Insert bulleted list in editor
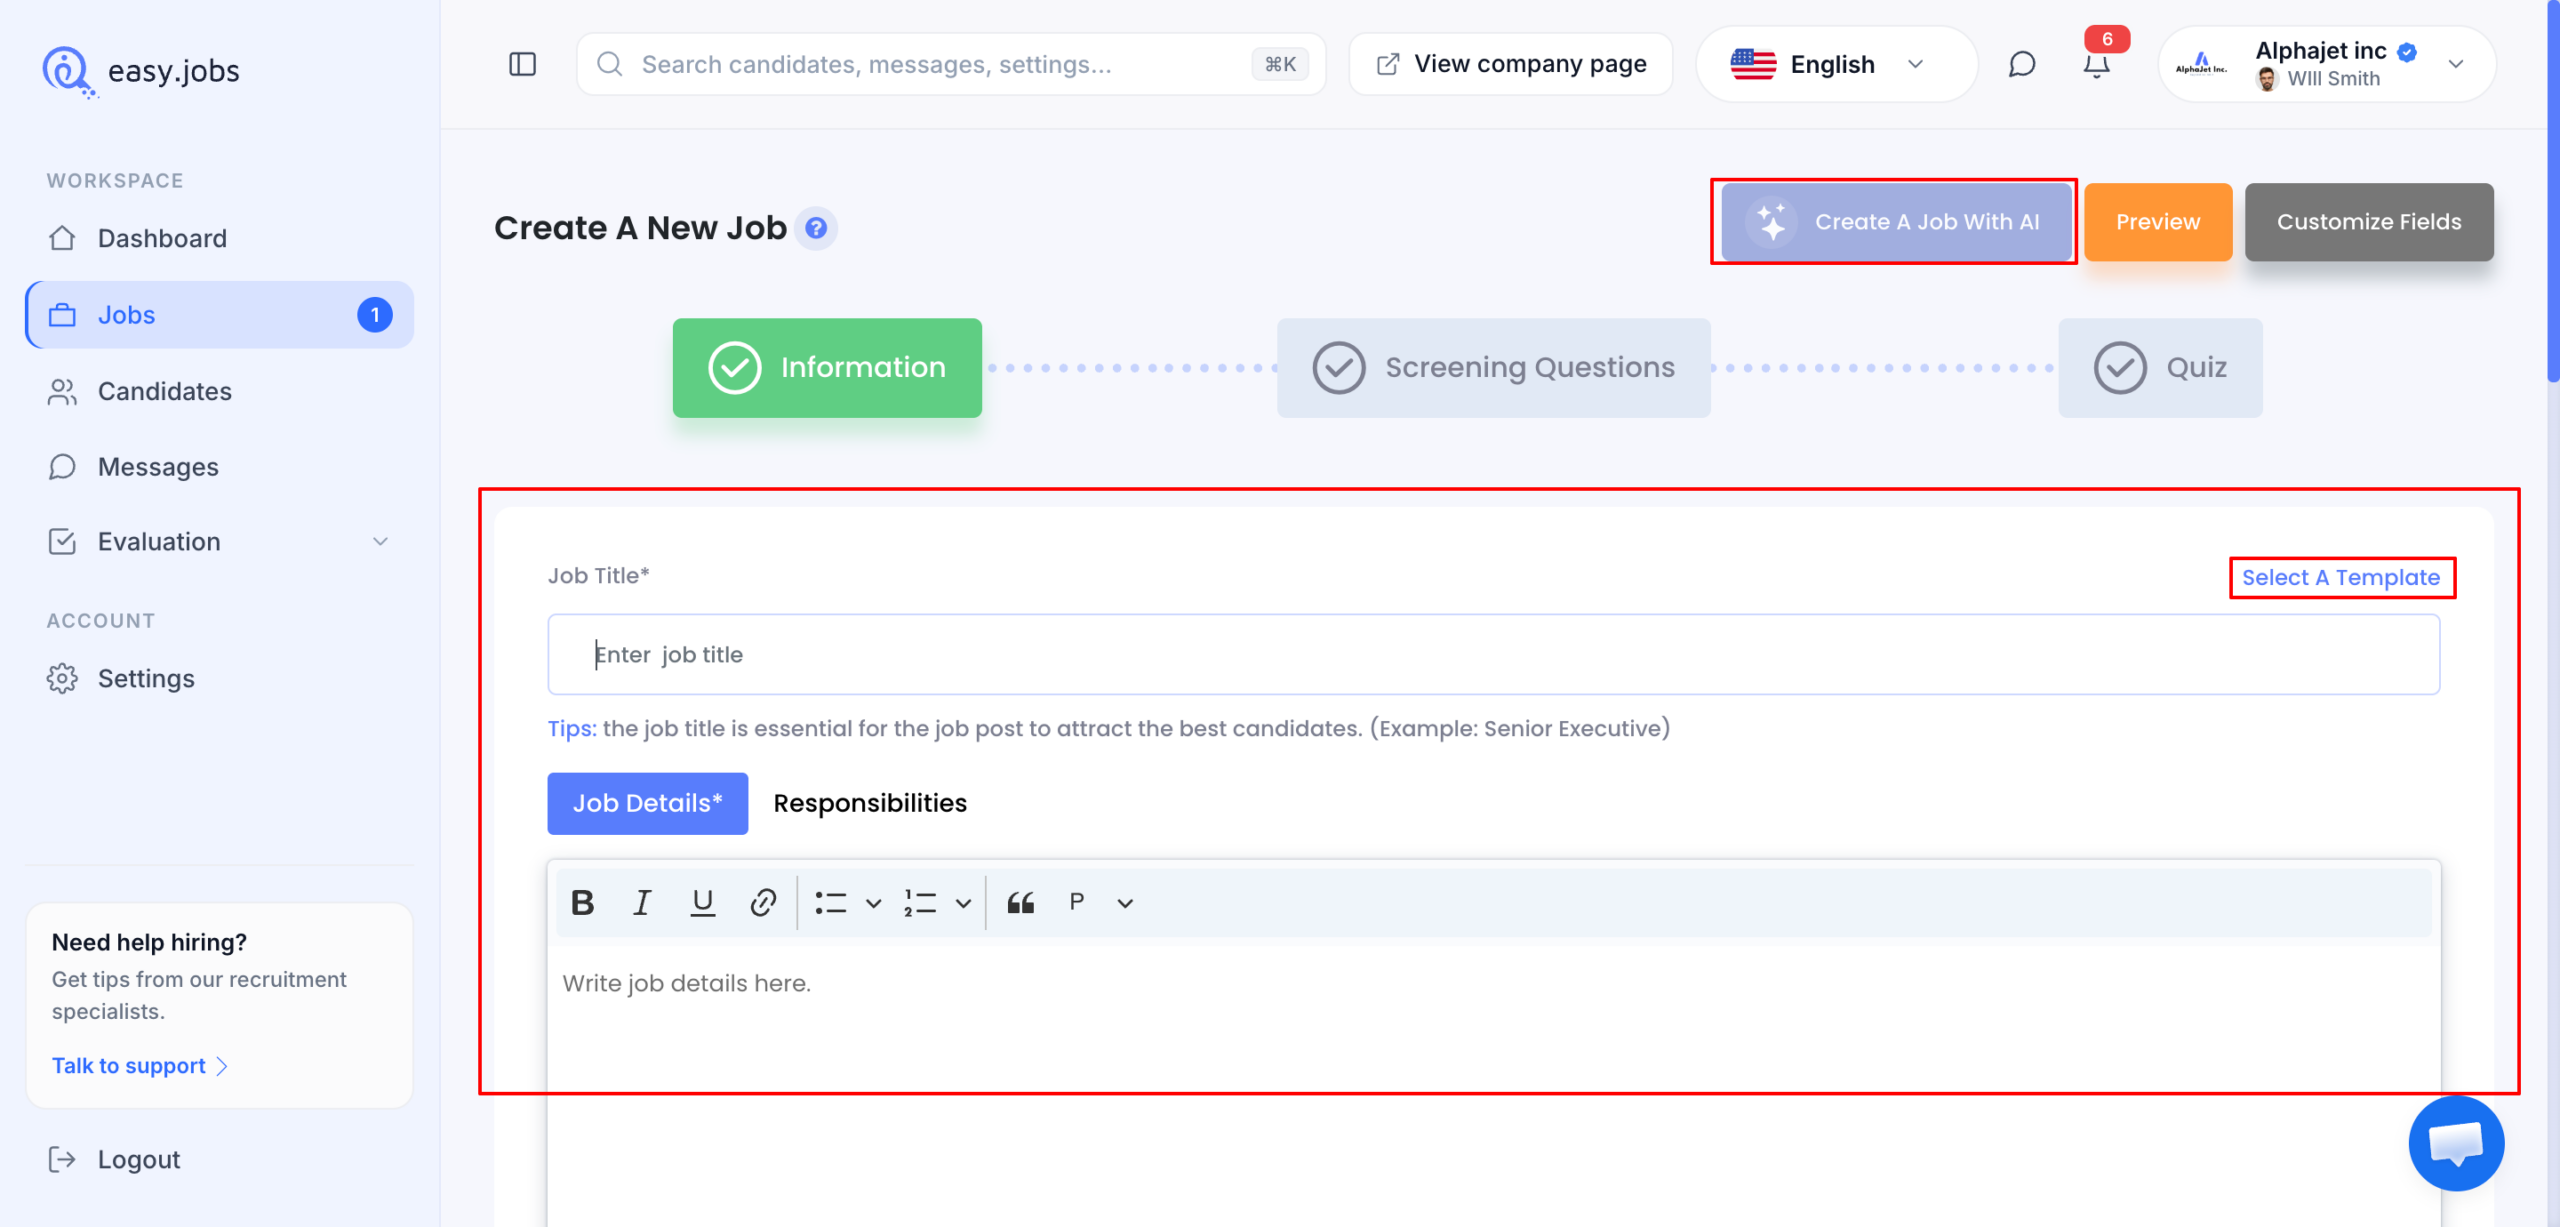The height and width of the screenshot is (1227, 2560). [830, 903]
